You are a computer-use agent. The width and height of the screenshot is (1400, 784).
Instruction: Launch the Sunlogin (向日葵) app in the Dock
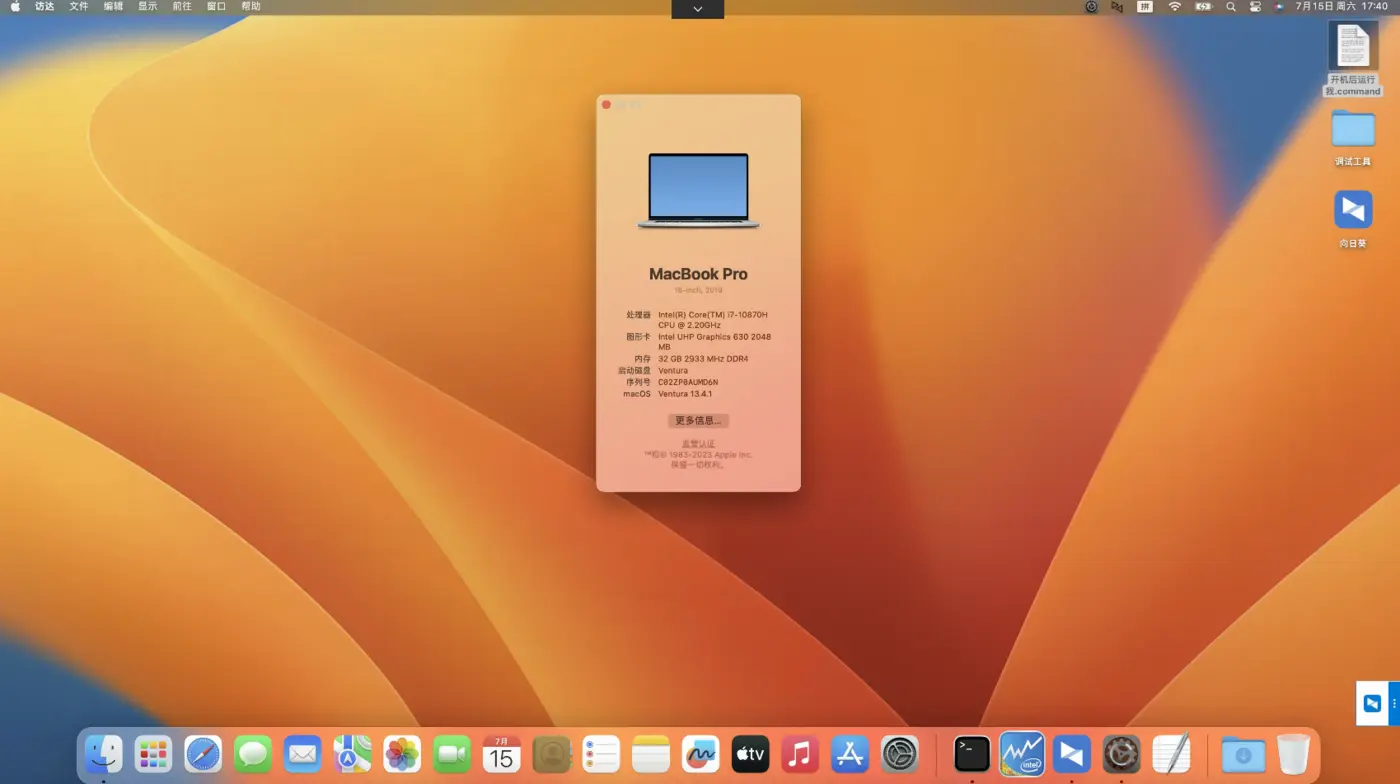tap(1071, 753)
